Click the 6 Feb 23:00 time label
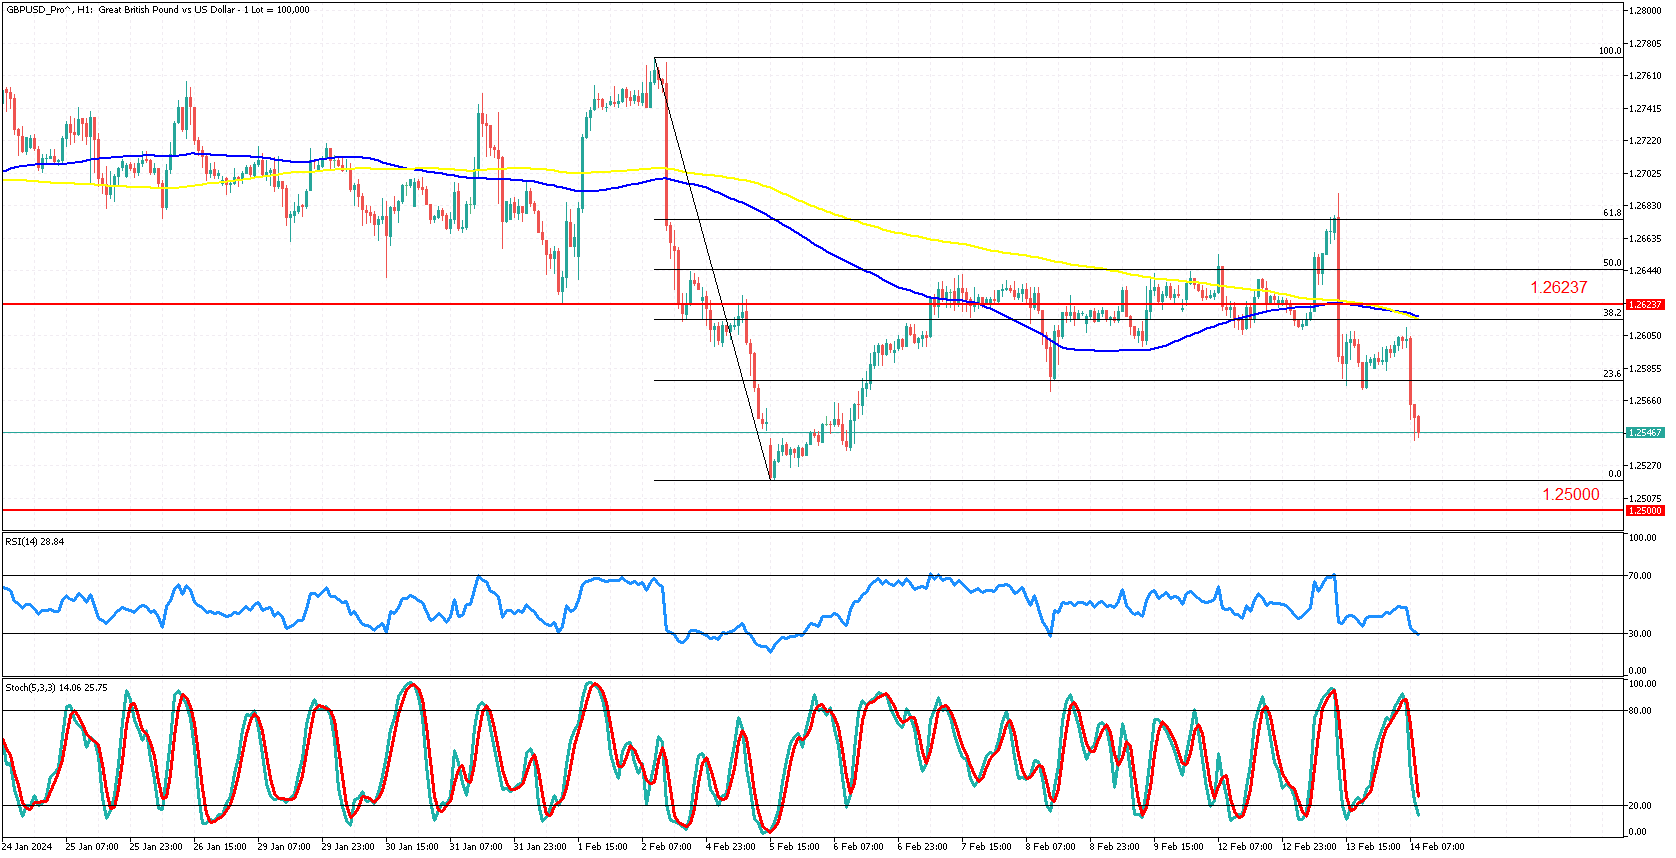 [923, 847]
